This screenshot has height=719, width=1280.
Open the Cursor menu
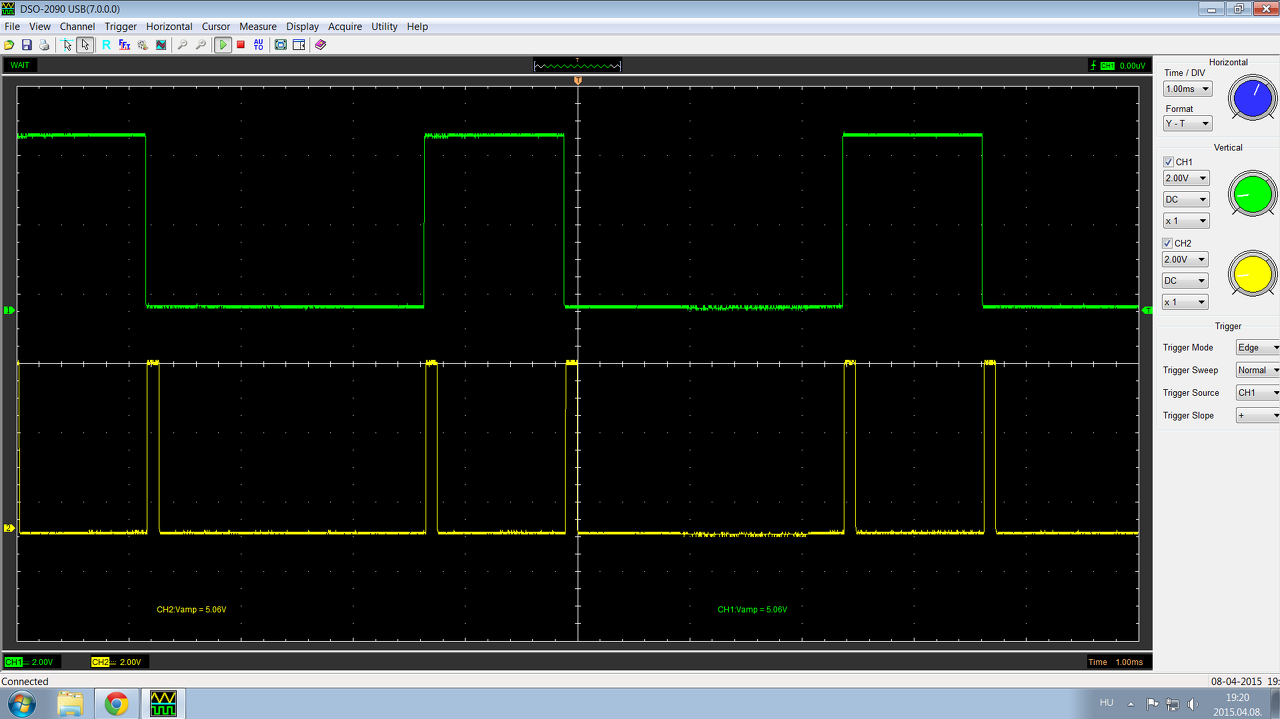[216, 27]
